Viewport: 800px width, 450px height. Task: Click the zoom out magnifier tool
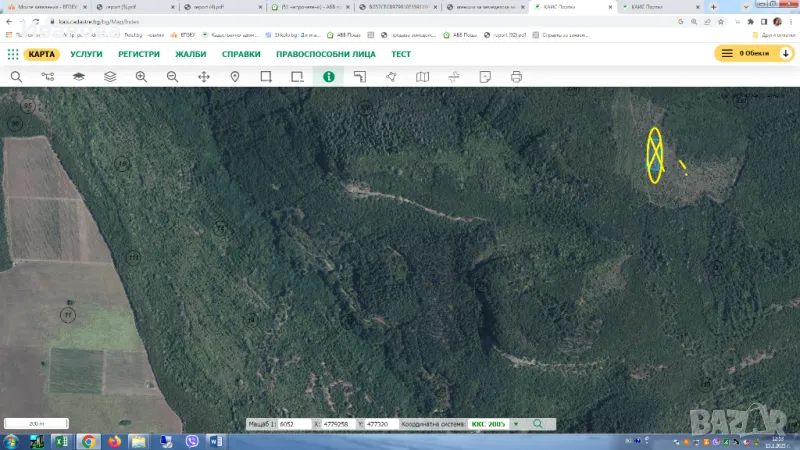[x=172, y=76]
